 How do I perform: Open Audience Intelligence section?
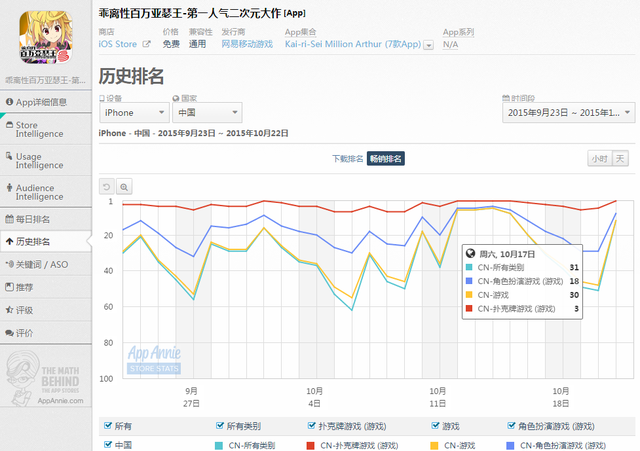tap(46, 192)
